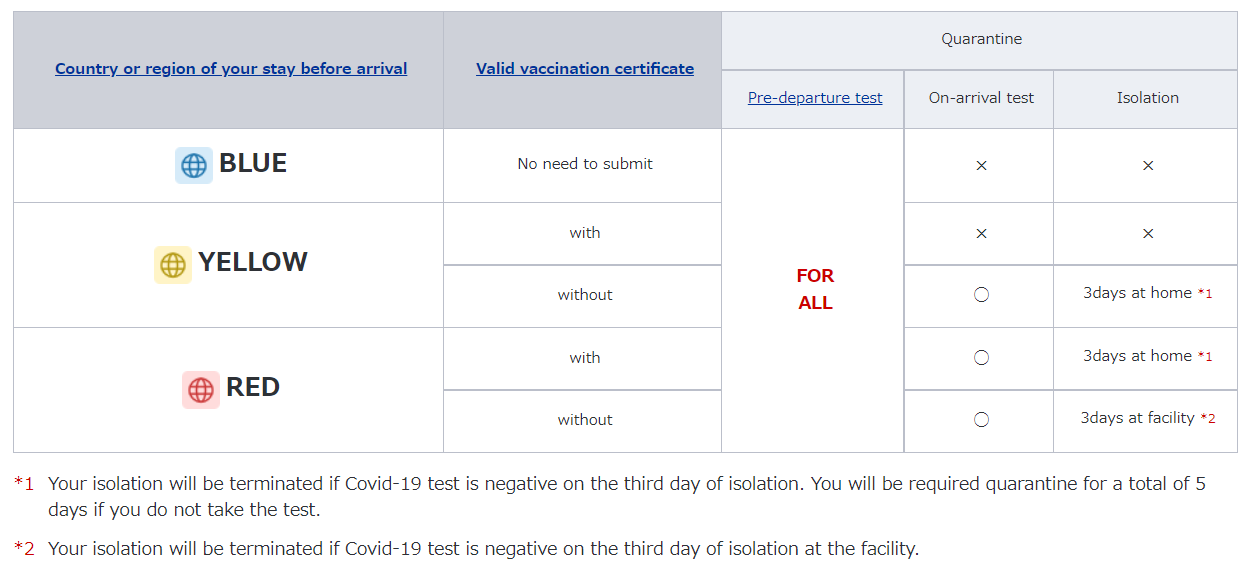Click the cross mark in YELLOW with-certificate on-arrival cell
1256x577 pixels.
[x=981, y=233]
